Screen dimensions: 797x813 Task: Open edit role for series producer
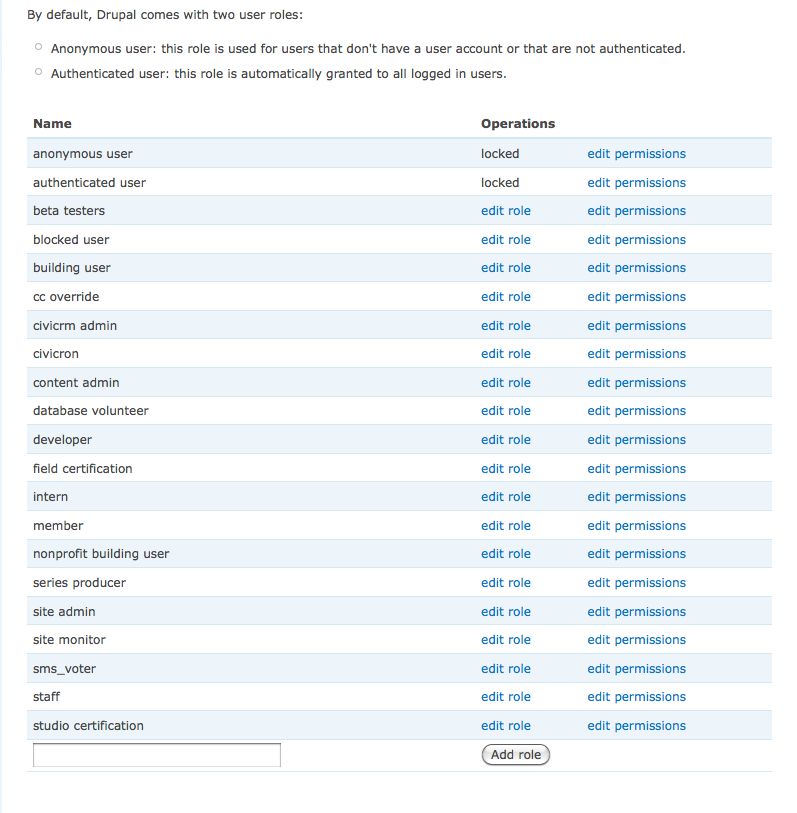[505, 583]
